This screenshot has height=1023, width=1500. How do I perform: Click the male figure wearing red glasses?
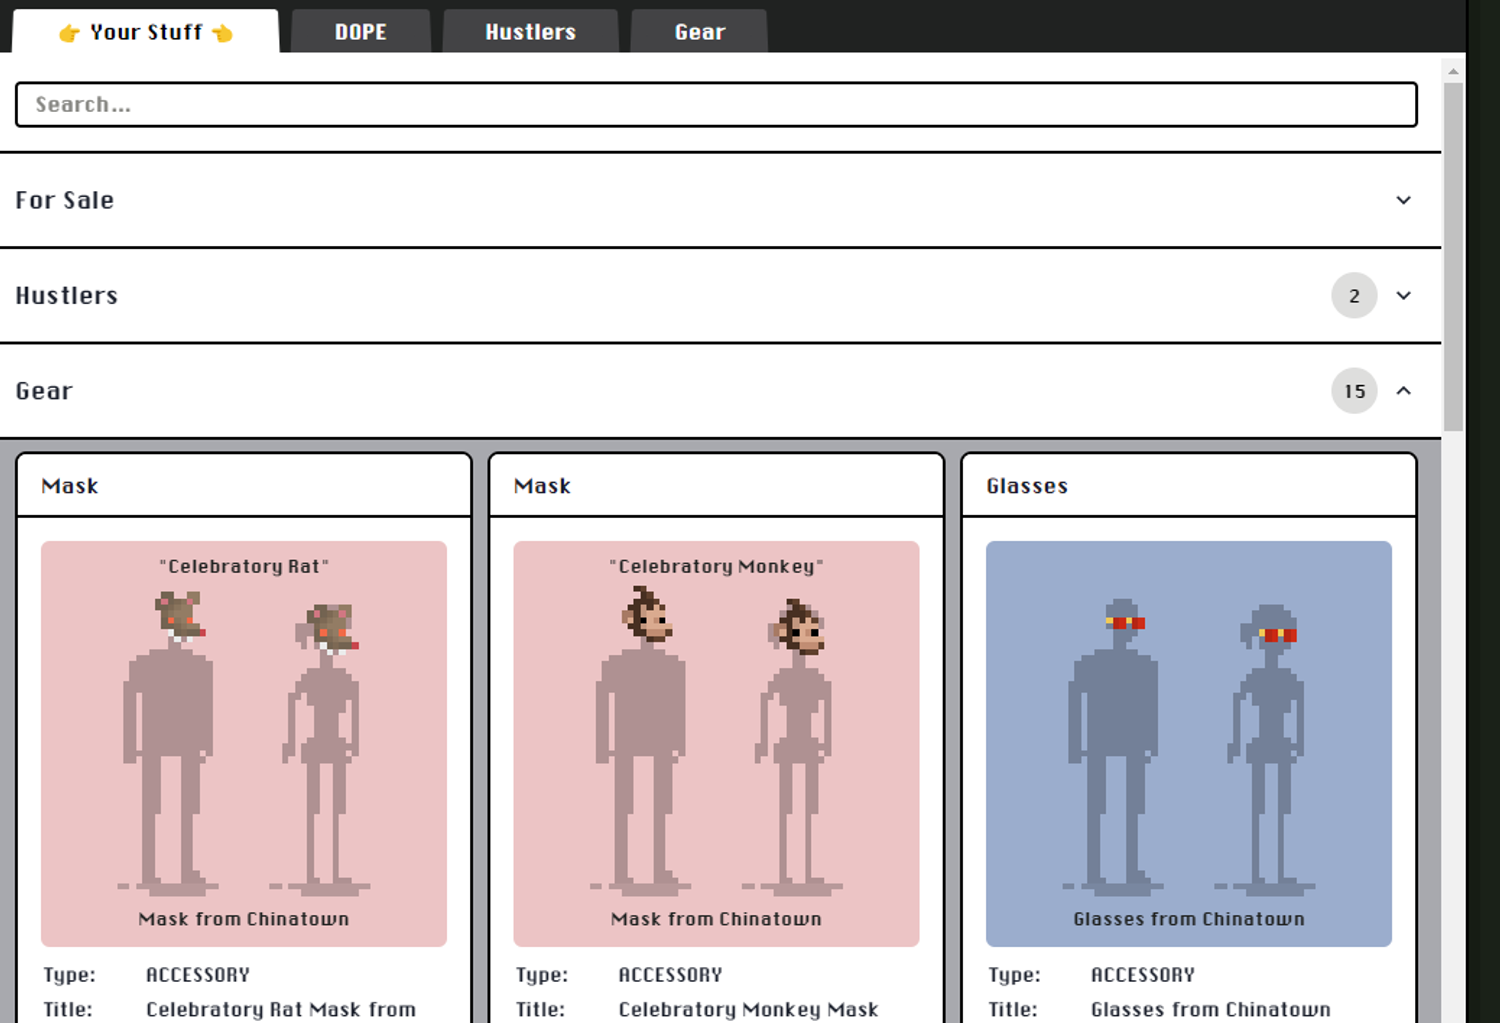pos(1115,740)
